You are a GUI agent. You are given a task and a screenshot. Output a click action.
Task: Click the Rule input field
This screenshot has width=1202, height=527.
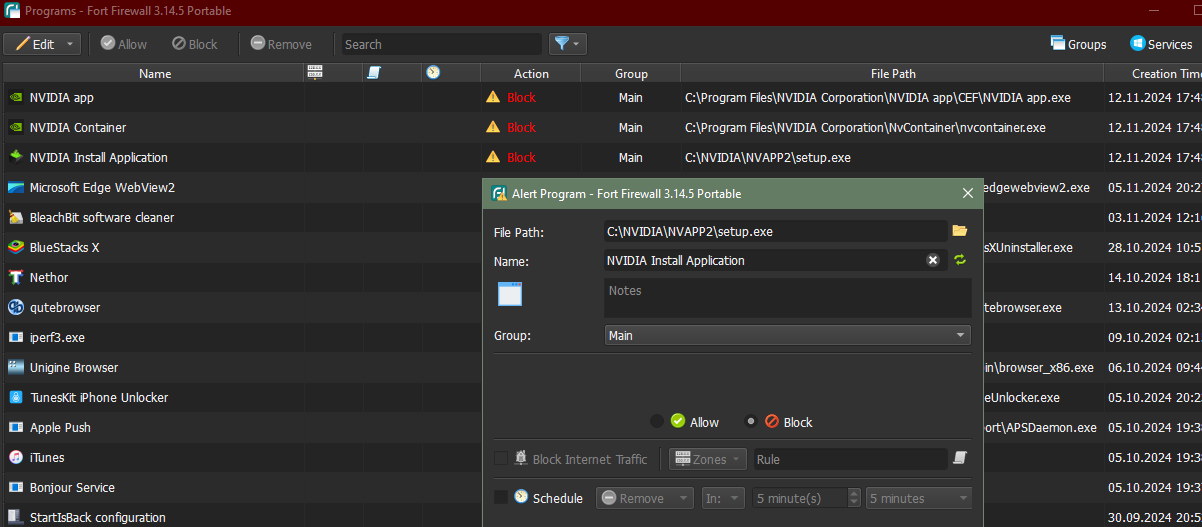click(849, 459)
